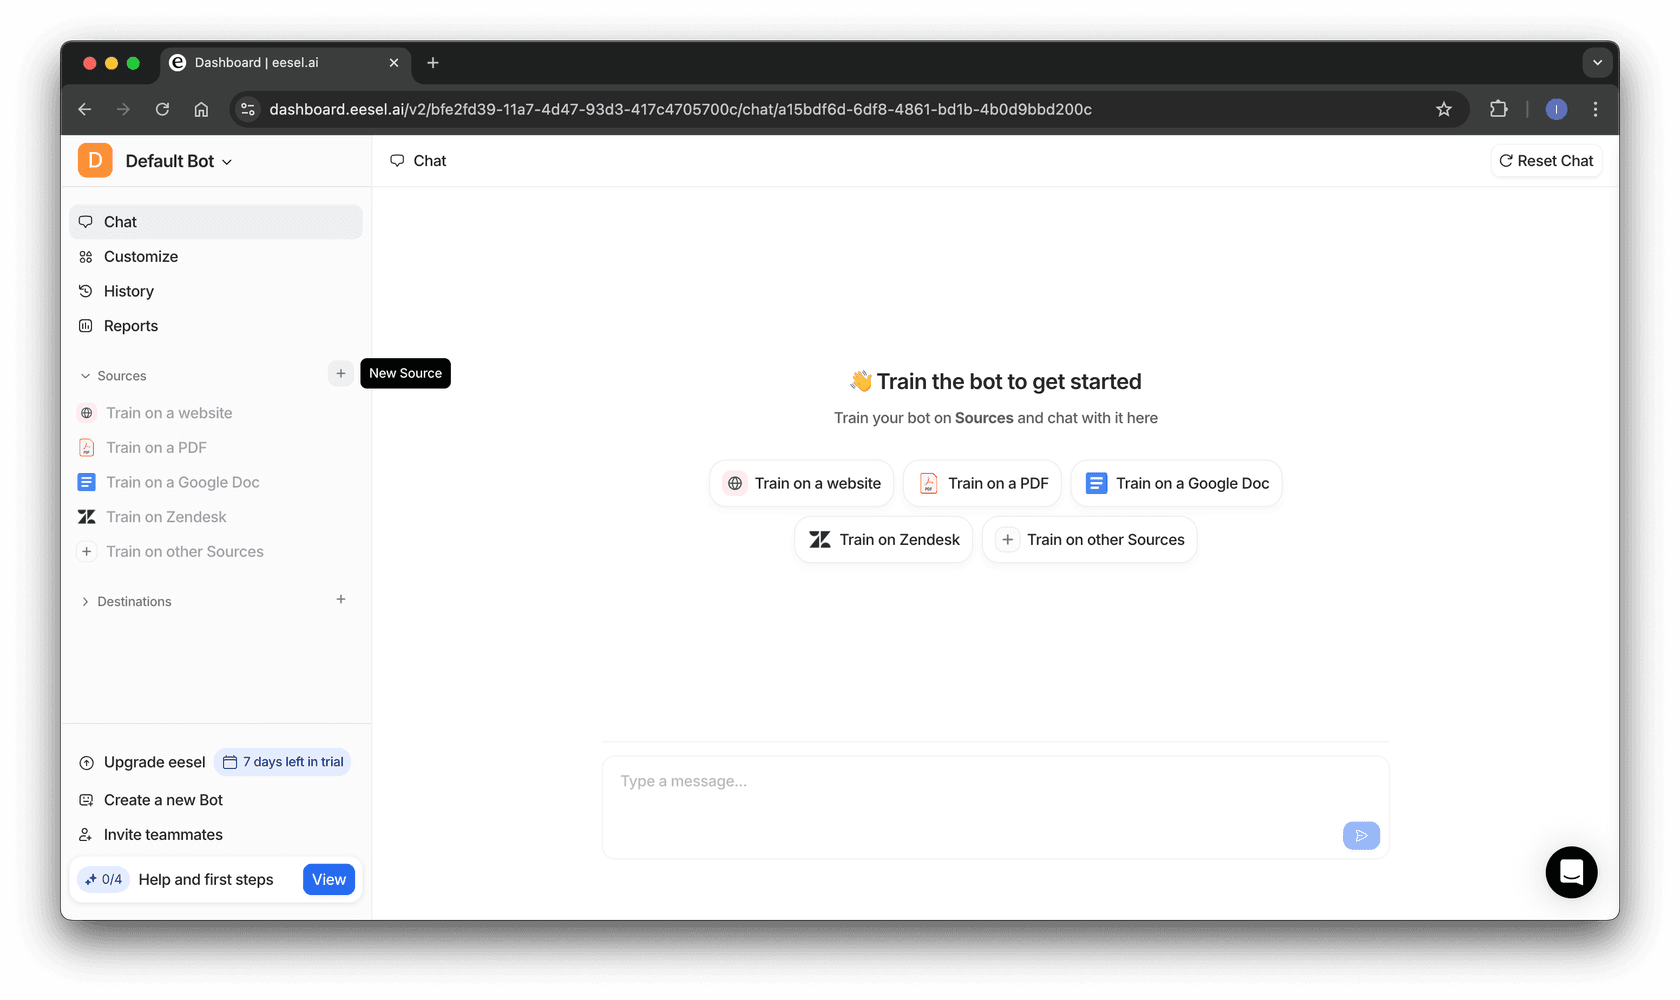This screenshot has height=1000, width=1680.
Task: Click the Train the bot to get started heading
Action: [995, 382]
